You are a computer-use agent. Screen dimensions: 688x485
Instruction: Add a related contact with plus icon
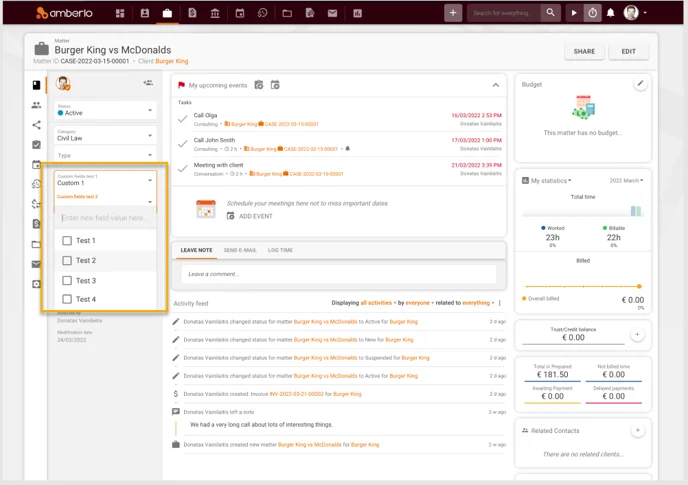pos(637,430)
